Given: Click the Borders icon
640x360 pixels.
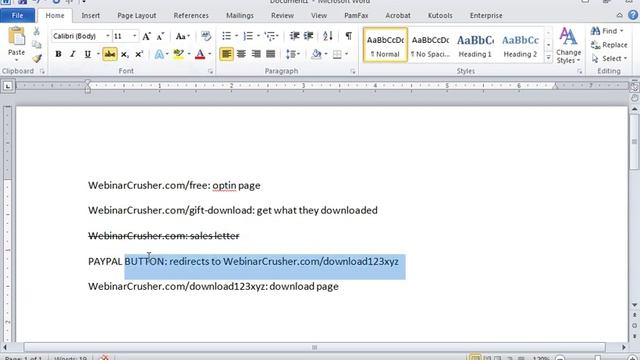Looking at the screenshot, I should [337, 54].
